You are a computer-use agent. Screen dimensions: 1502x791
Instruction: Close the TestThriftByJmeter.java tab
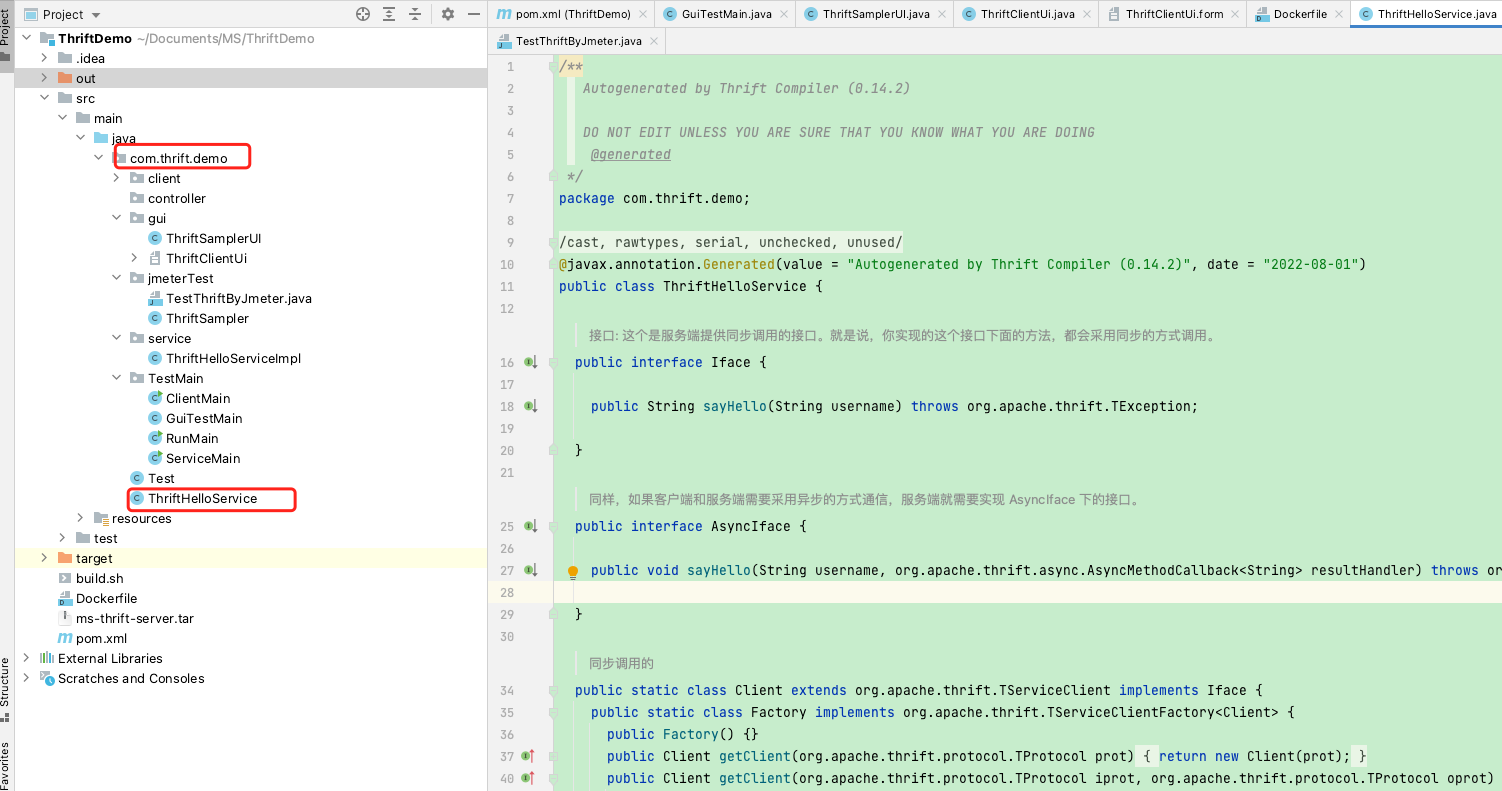coord(653,41)
